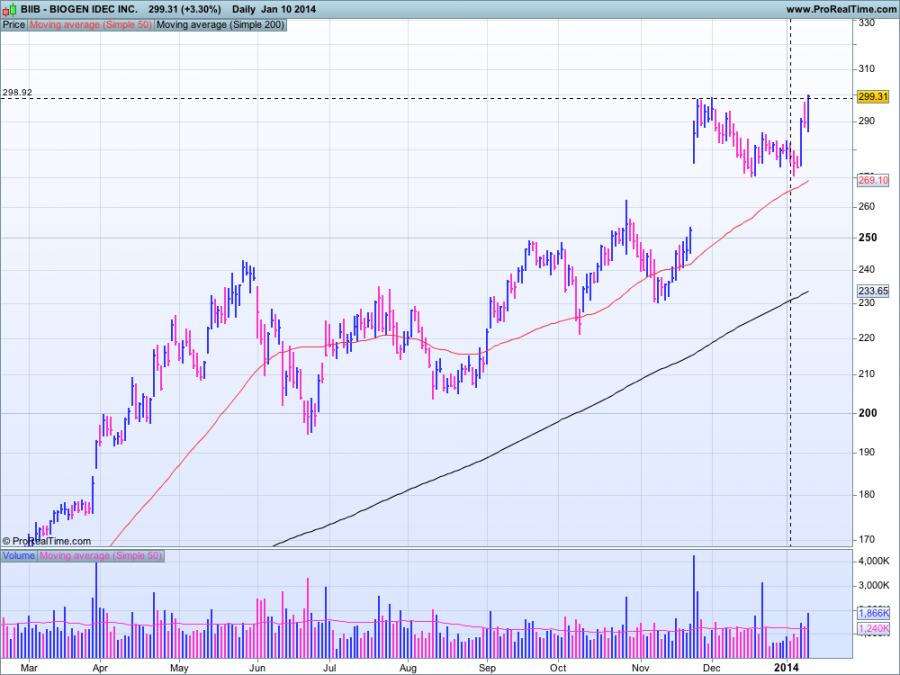Screen dimensions: 900x675
Task: Click the 290 price axis label
Action: point(867,121)
